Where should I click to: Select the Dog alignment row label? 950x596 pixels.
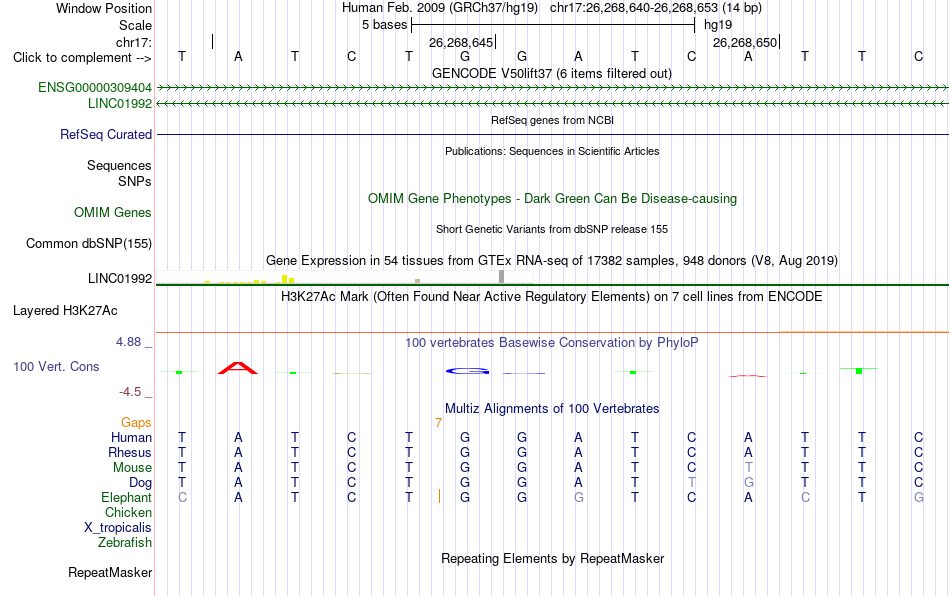[140, 483]
